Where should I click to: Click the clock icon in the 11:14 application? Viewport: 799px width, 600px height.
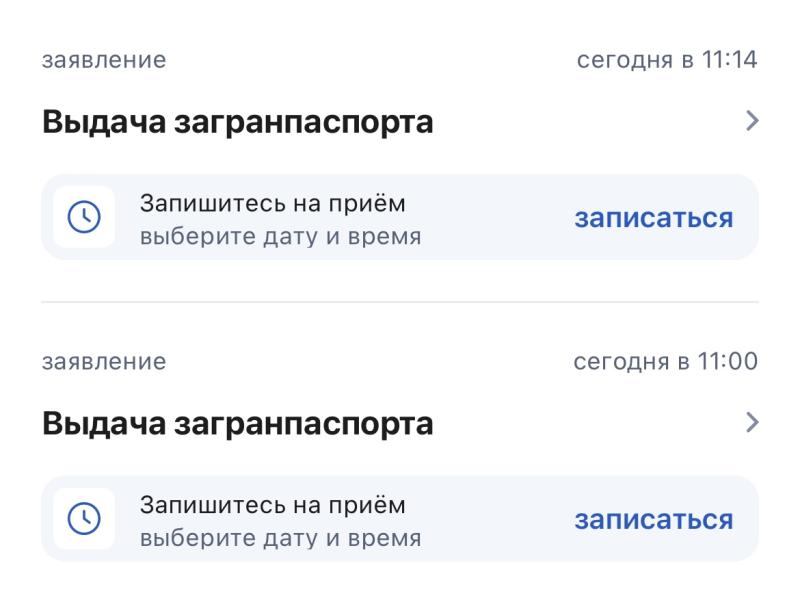coord(83,217)
